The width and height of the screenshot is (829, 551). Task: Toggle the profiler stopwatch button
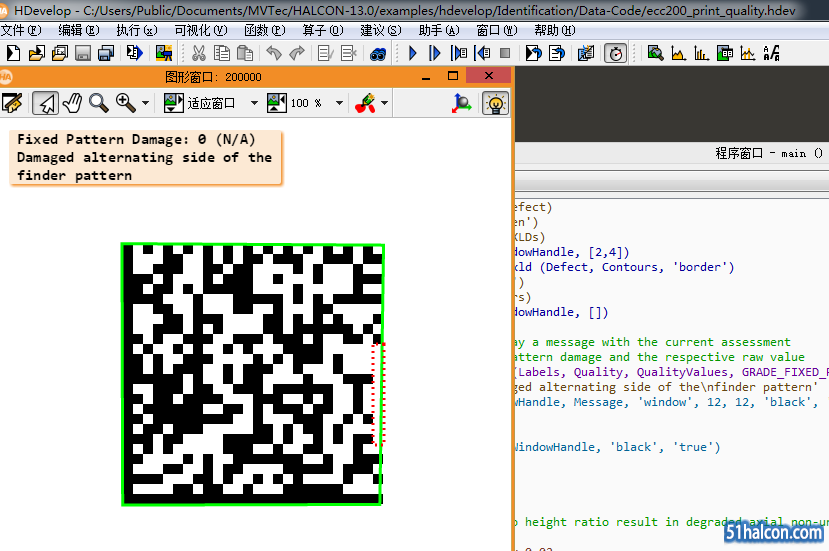click(615, 53)
